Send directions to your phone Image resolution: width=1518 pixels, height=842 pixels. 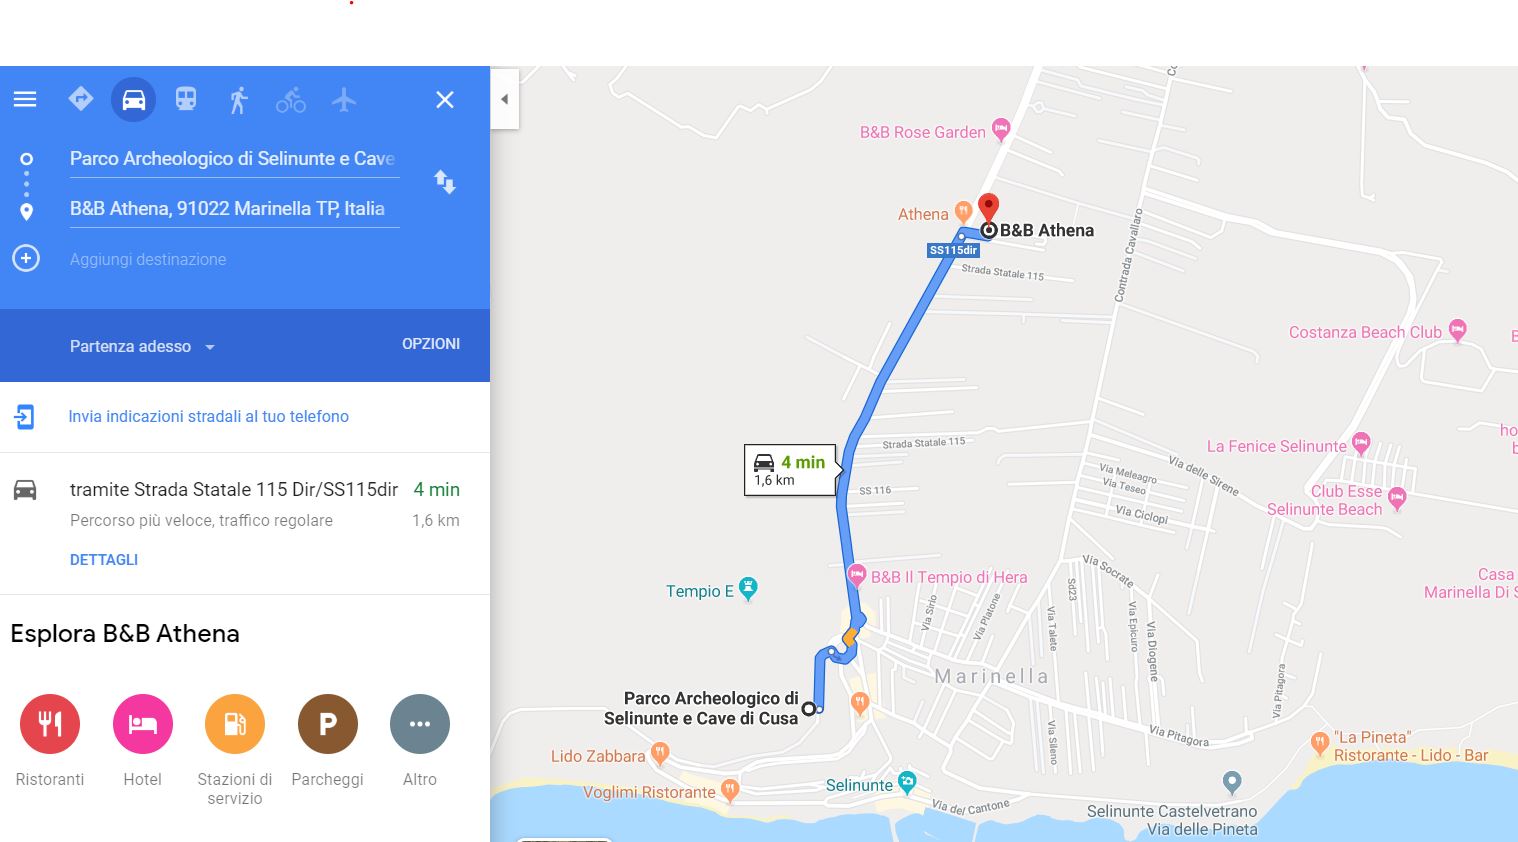pos(208,417)
